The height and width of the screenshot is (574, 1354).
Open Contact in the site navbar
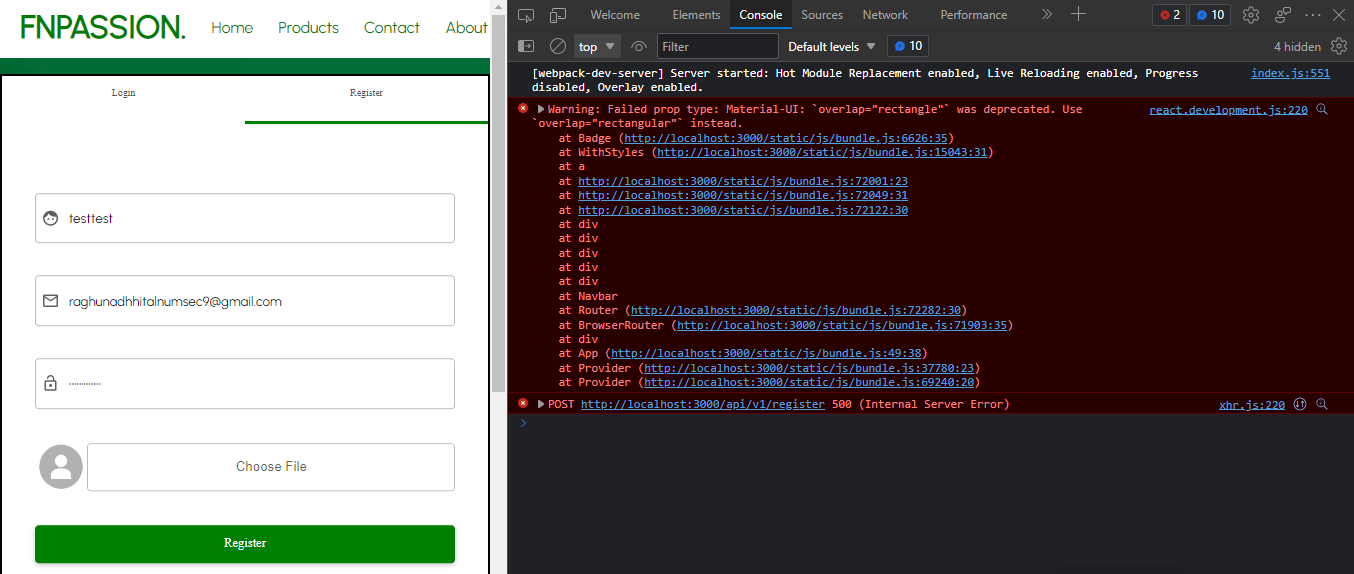tap(392, 28)
